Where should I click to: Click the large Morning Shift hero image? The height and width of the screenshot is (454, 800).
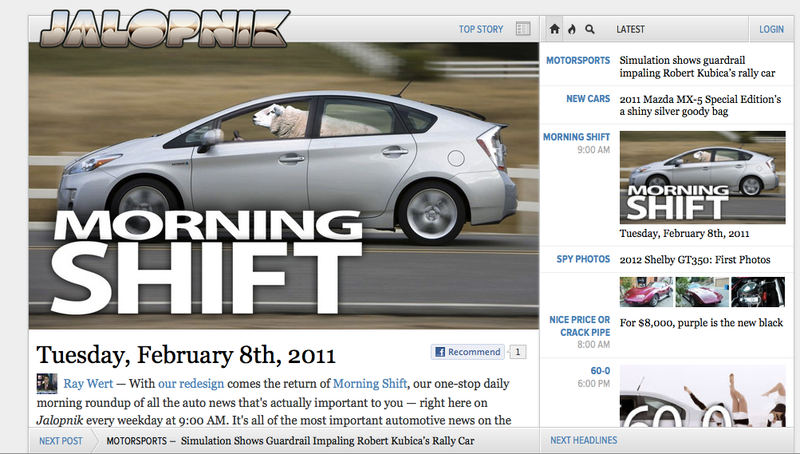284,186
